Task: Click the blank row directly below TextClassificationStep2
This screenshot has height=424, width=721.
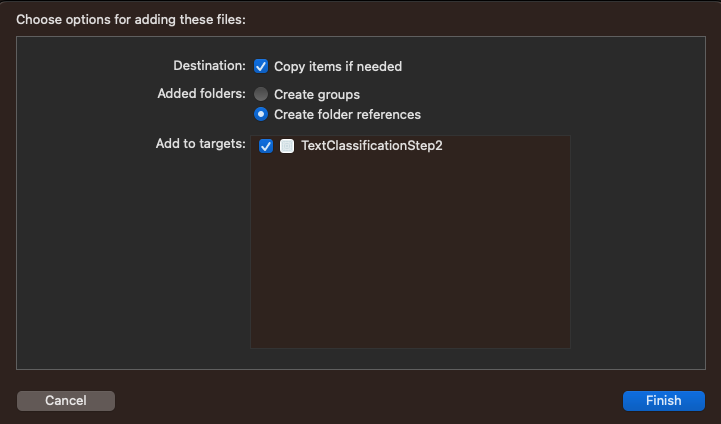Action: click(x=410, y=167)
